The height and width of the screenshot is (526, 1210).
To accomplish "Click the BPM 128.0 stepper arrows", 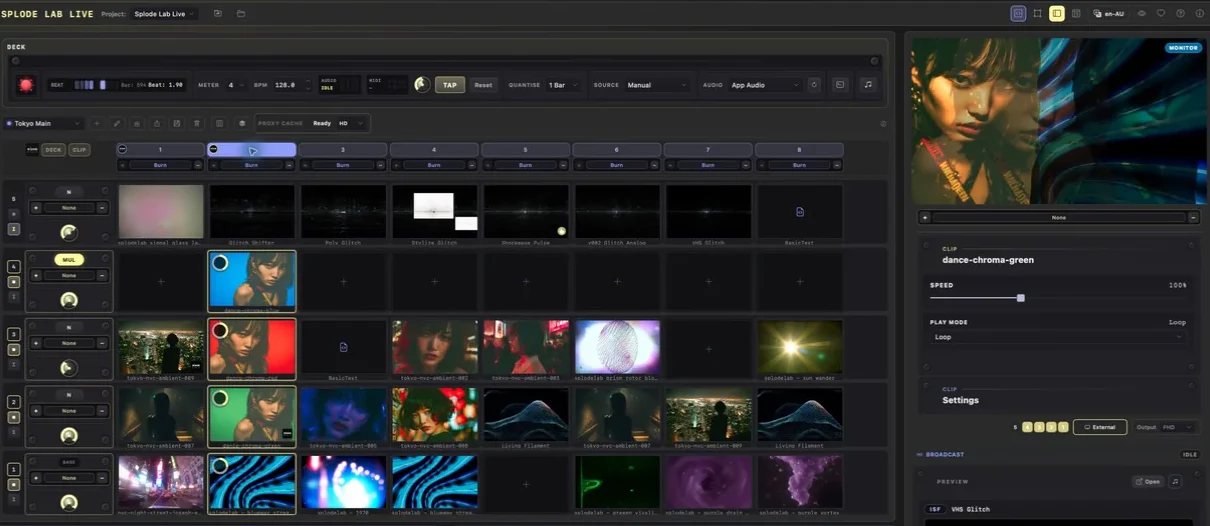I will pos(307,85).
